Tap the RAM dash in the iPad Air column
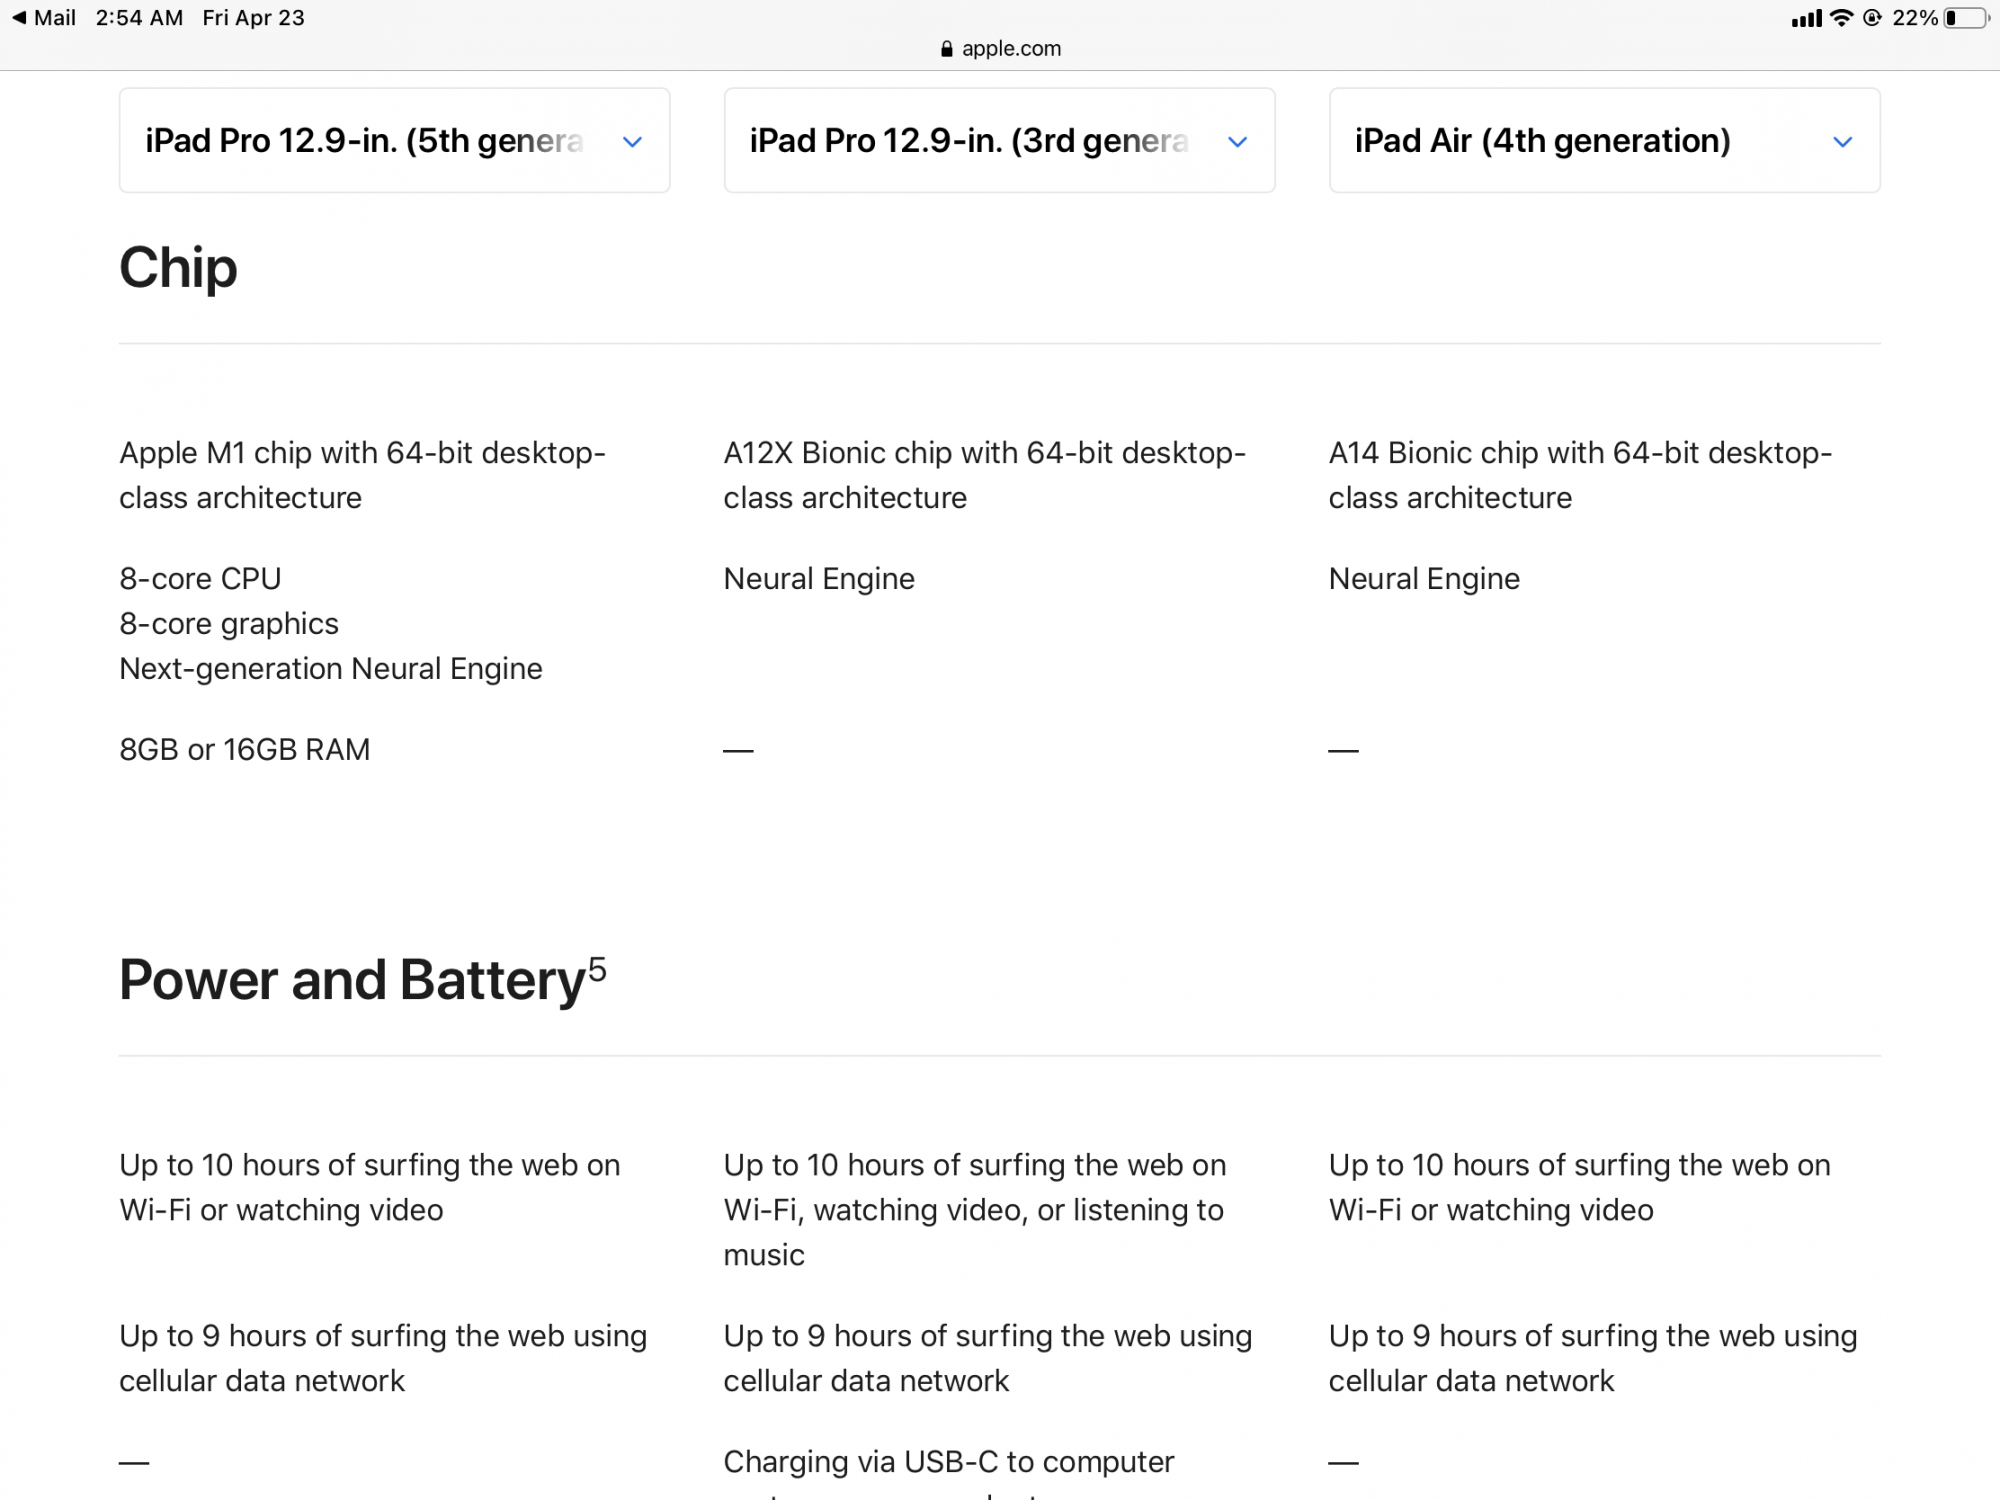The image size is (2000, 1500). (x=1343, y=751)
